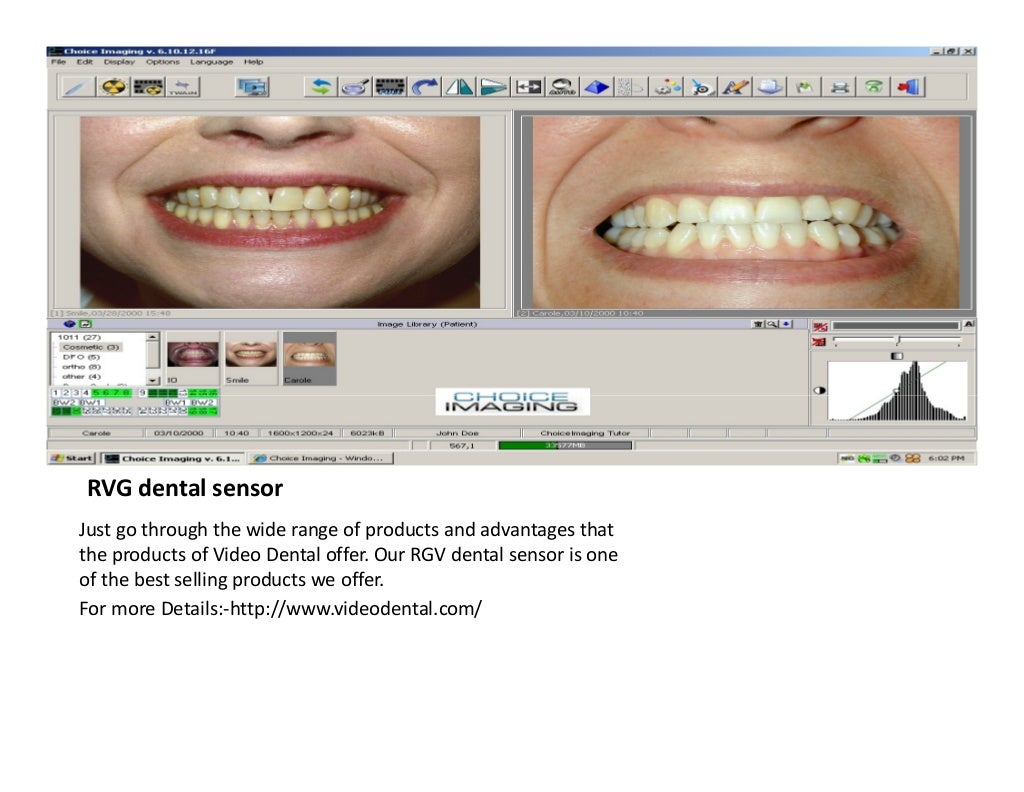Click the blue diamond 3D icon
1024x792 pixels.
pos(597,87)
